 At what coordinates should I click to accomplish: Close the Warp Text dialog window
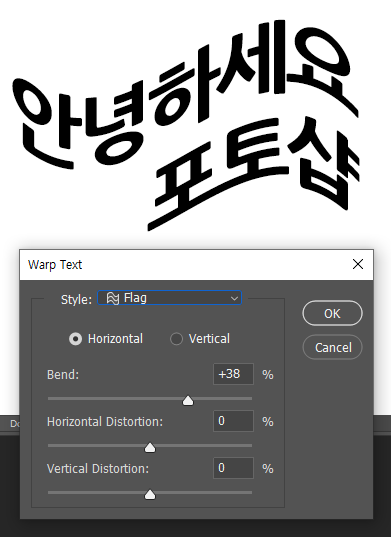pos(358,264)
